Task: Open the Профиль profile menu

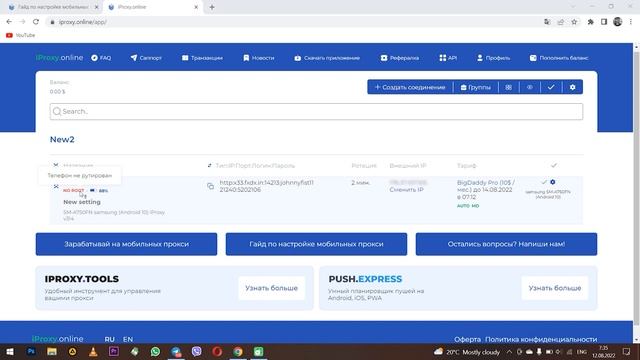Action: pos(493,58)
